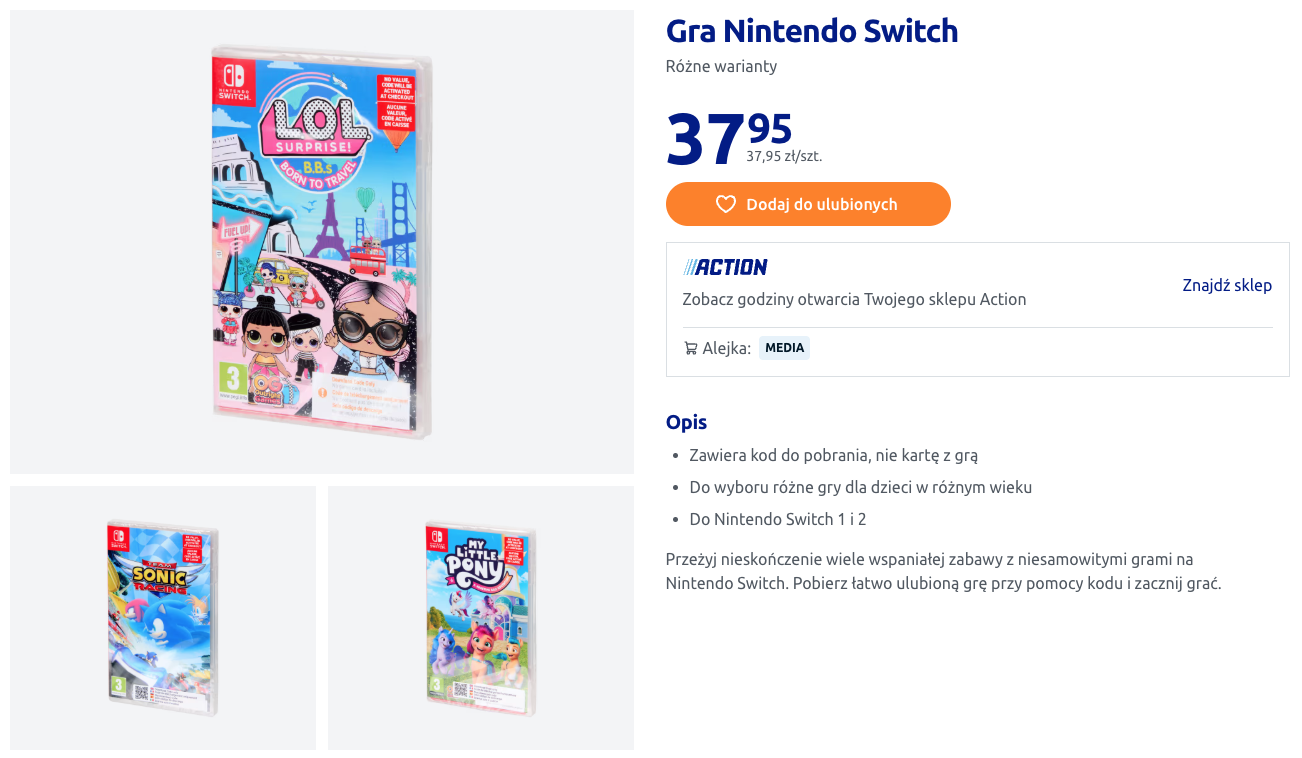Click the Nintendo Switch logo on the L.O.L. cover
Image resolution: width=1302 pixels, height=758 pixels.
point(233,82)
